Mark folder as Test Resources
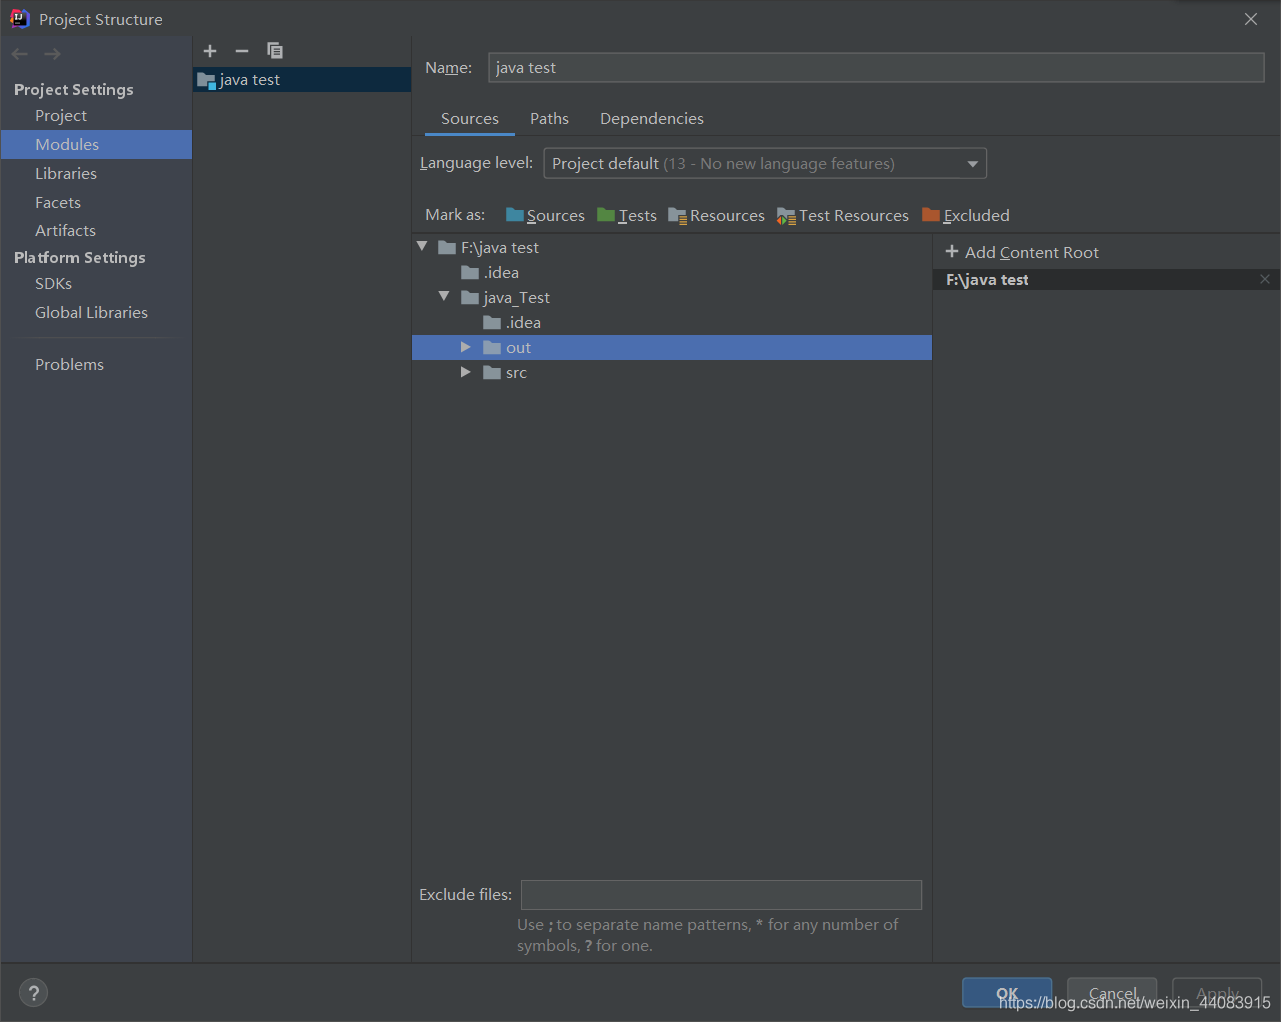1281x1022 pixels. point(842,215)
